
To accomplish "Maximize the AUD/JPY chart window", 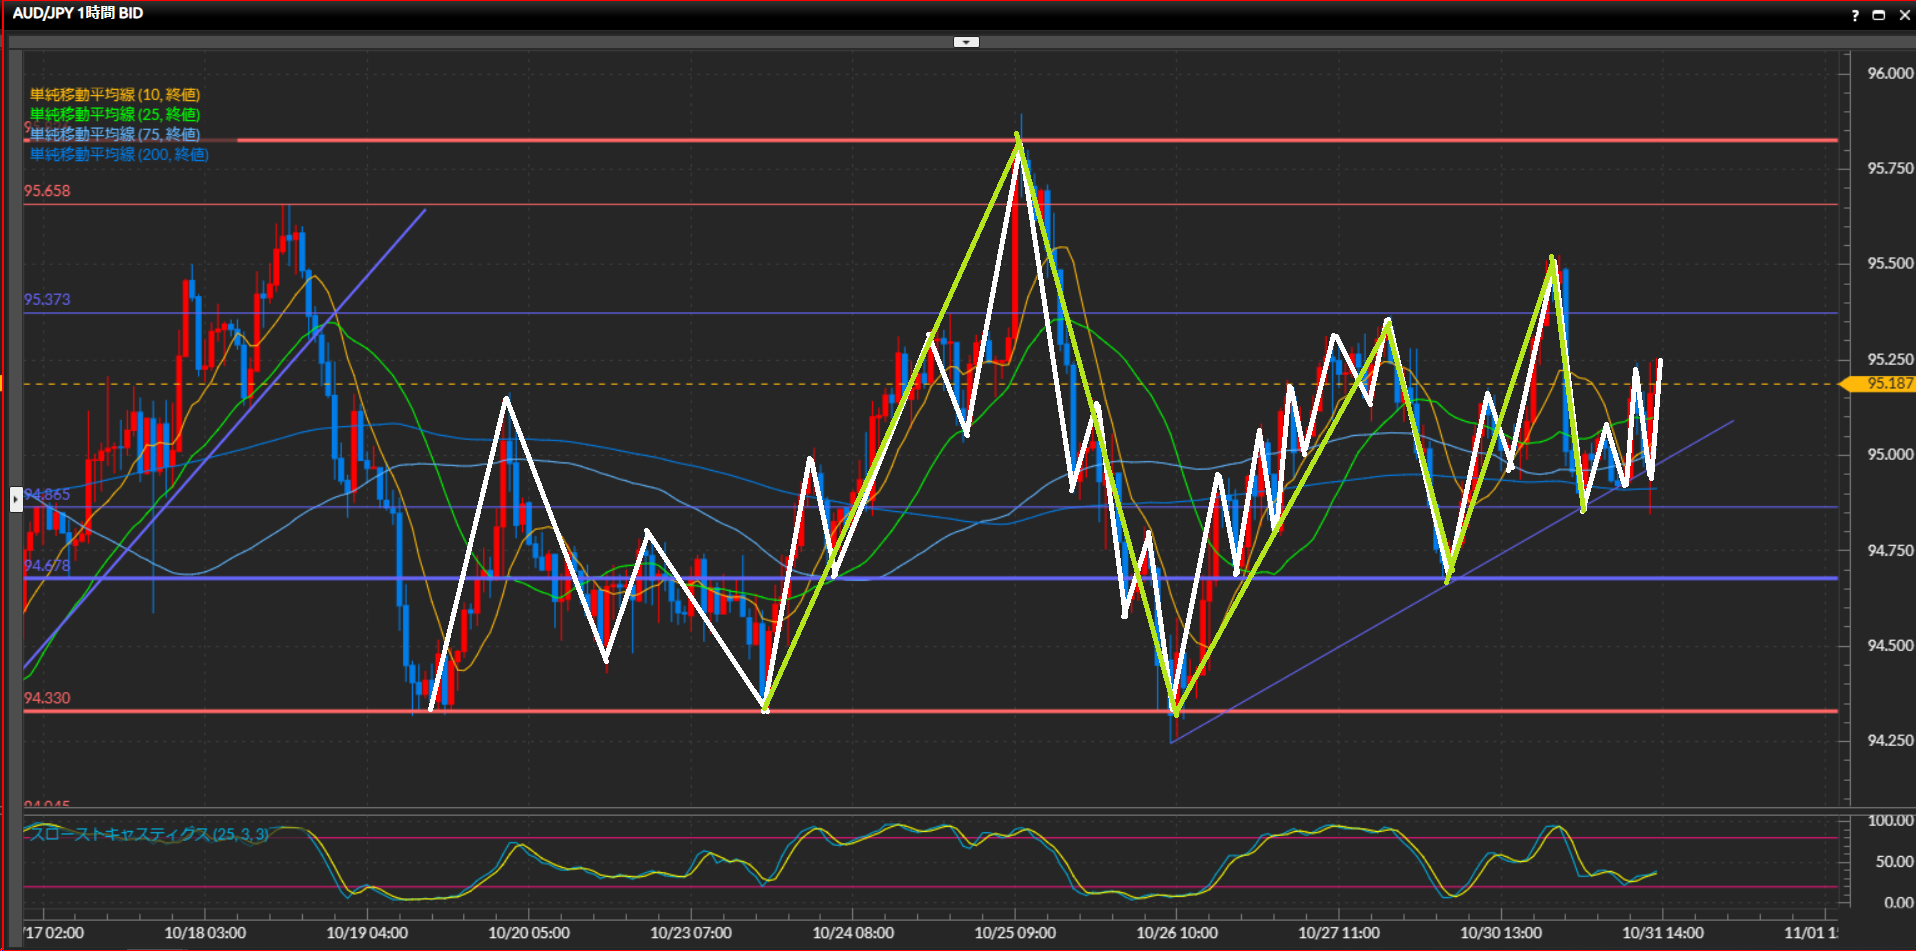I will pos(1878,15).
